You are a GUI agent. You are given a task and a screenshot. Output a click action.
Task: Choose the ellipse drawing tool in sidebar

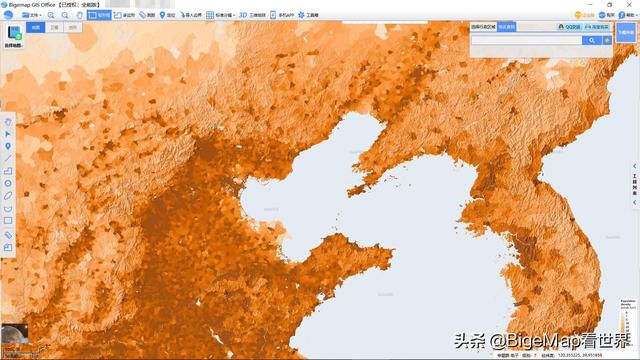[x=8, y=196]
